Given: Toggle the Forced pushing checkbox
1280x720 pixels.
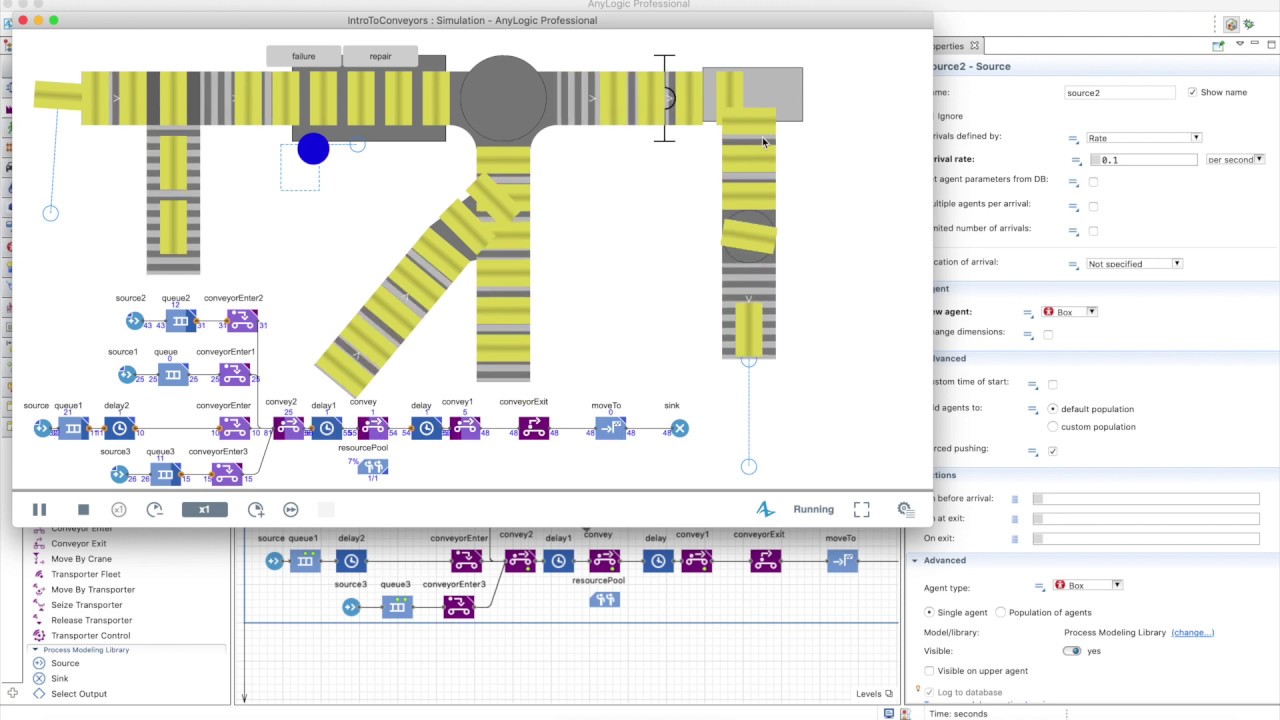Looking at the screenshot, I should point(1053,451).
